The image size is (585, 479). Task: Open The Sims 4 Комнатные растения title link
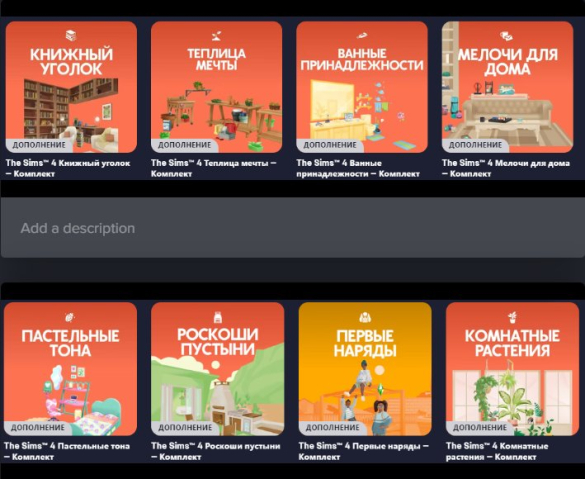click(497, 451)
